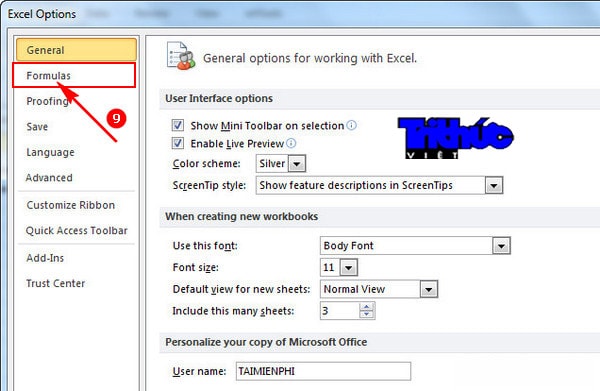Image resolution: width=600 pixels, height=391 pixels.
Task: Switch to the Save options category
Action: click(x=76, y=127)
